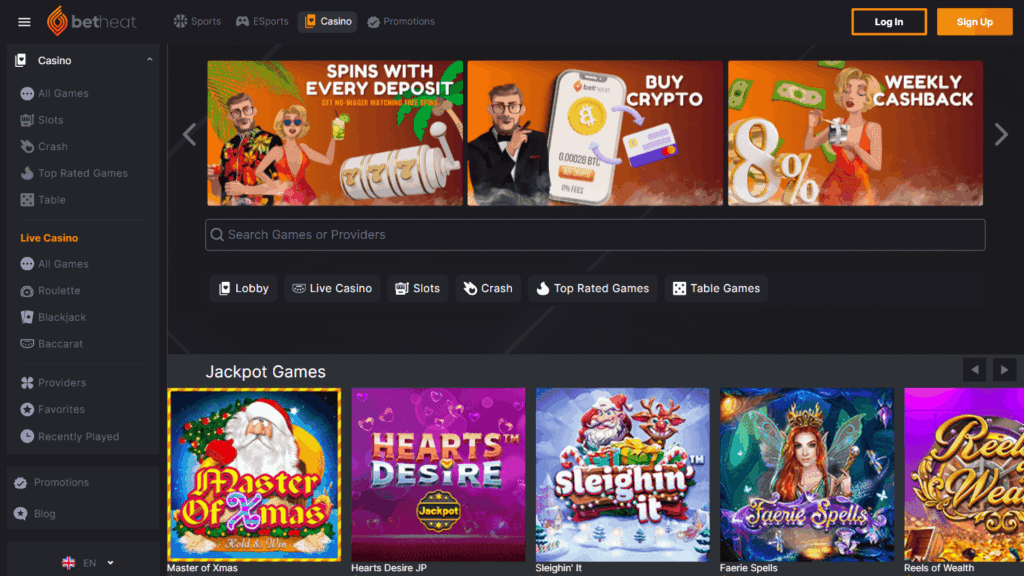Click the Sign Up button
This screenshot has height=576, width=1024.
tap(974, 22)
